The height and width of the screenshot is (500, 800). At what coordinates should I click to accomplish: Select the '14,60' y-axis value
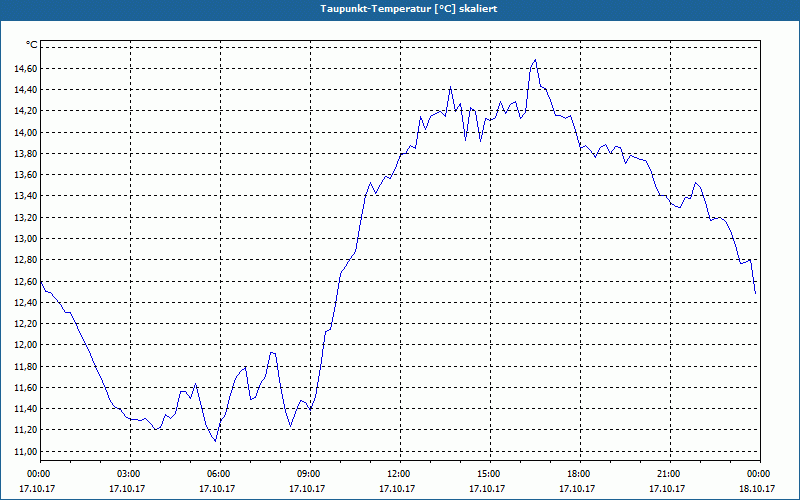coord(26,68)
